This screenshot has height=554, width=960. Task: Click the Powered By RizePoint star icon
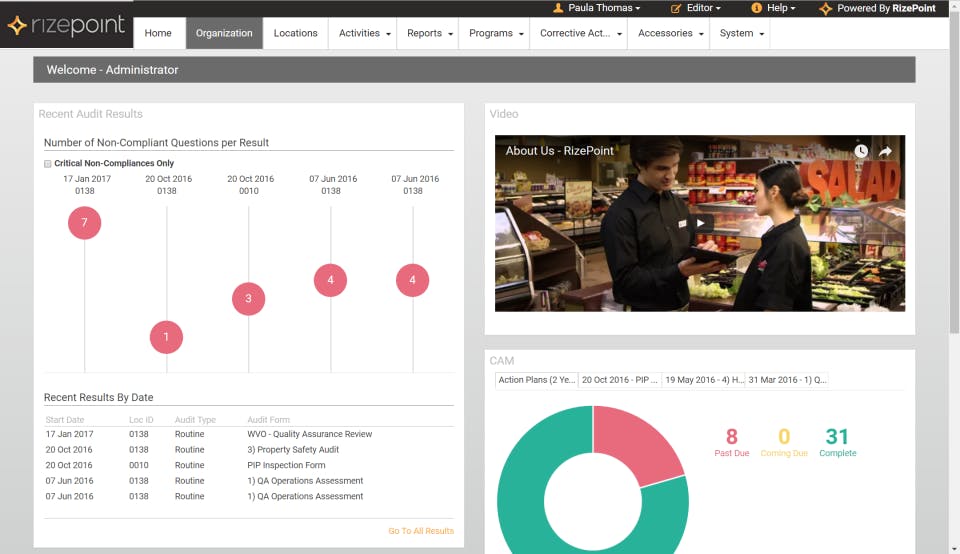pos(826,9)
